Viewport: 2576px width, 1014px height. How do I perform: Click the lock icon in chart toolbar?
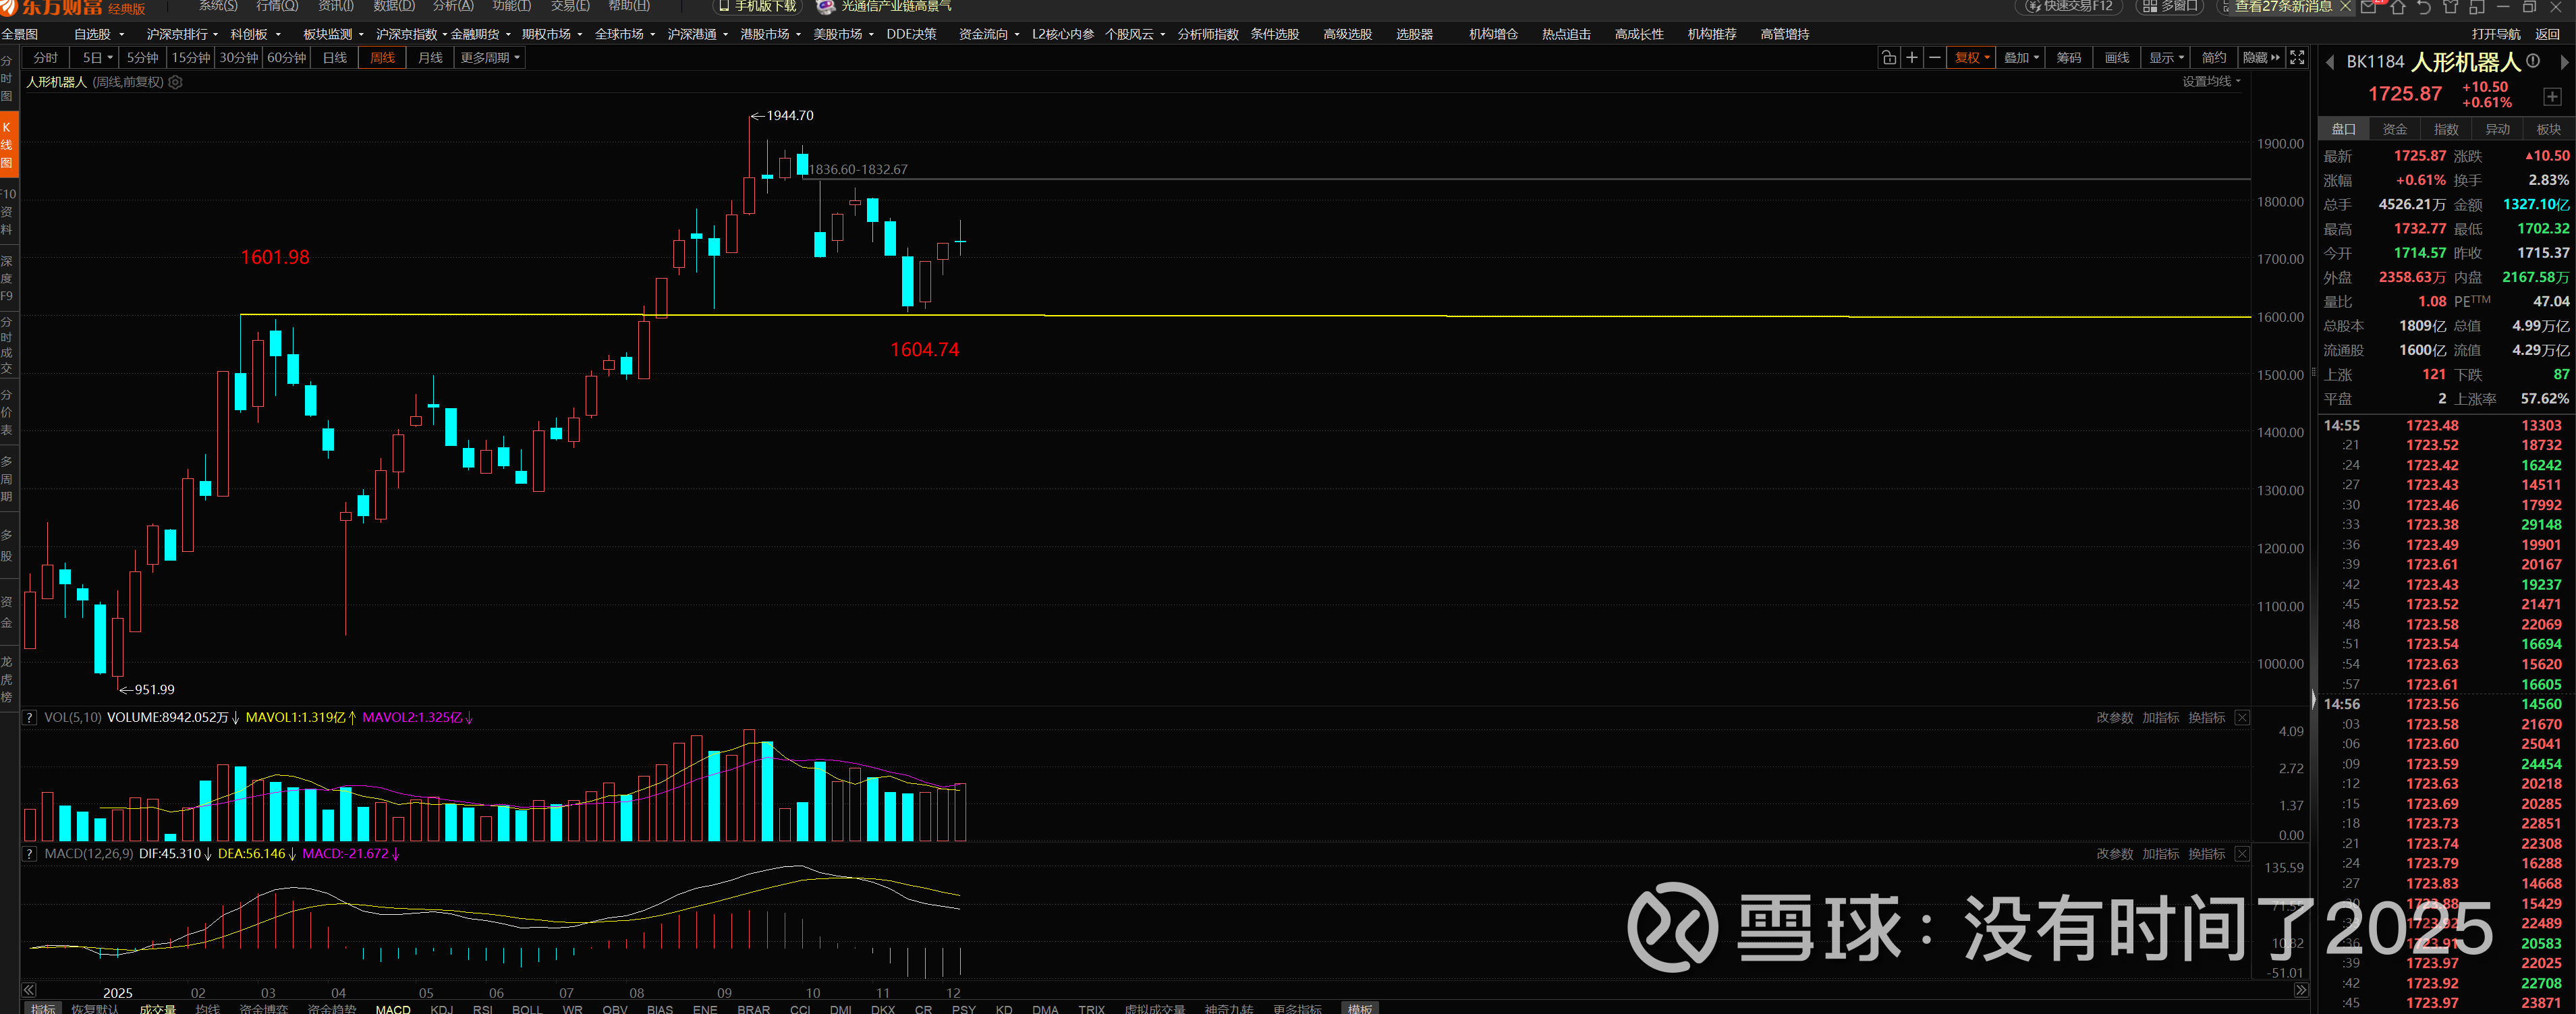[1888, 58]
